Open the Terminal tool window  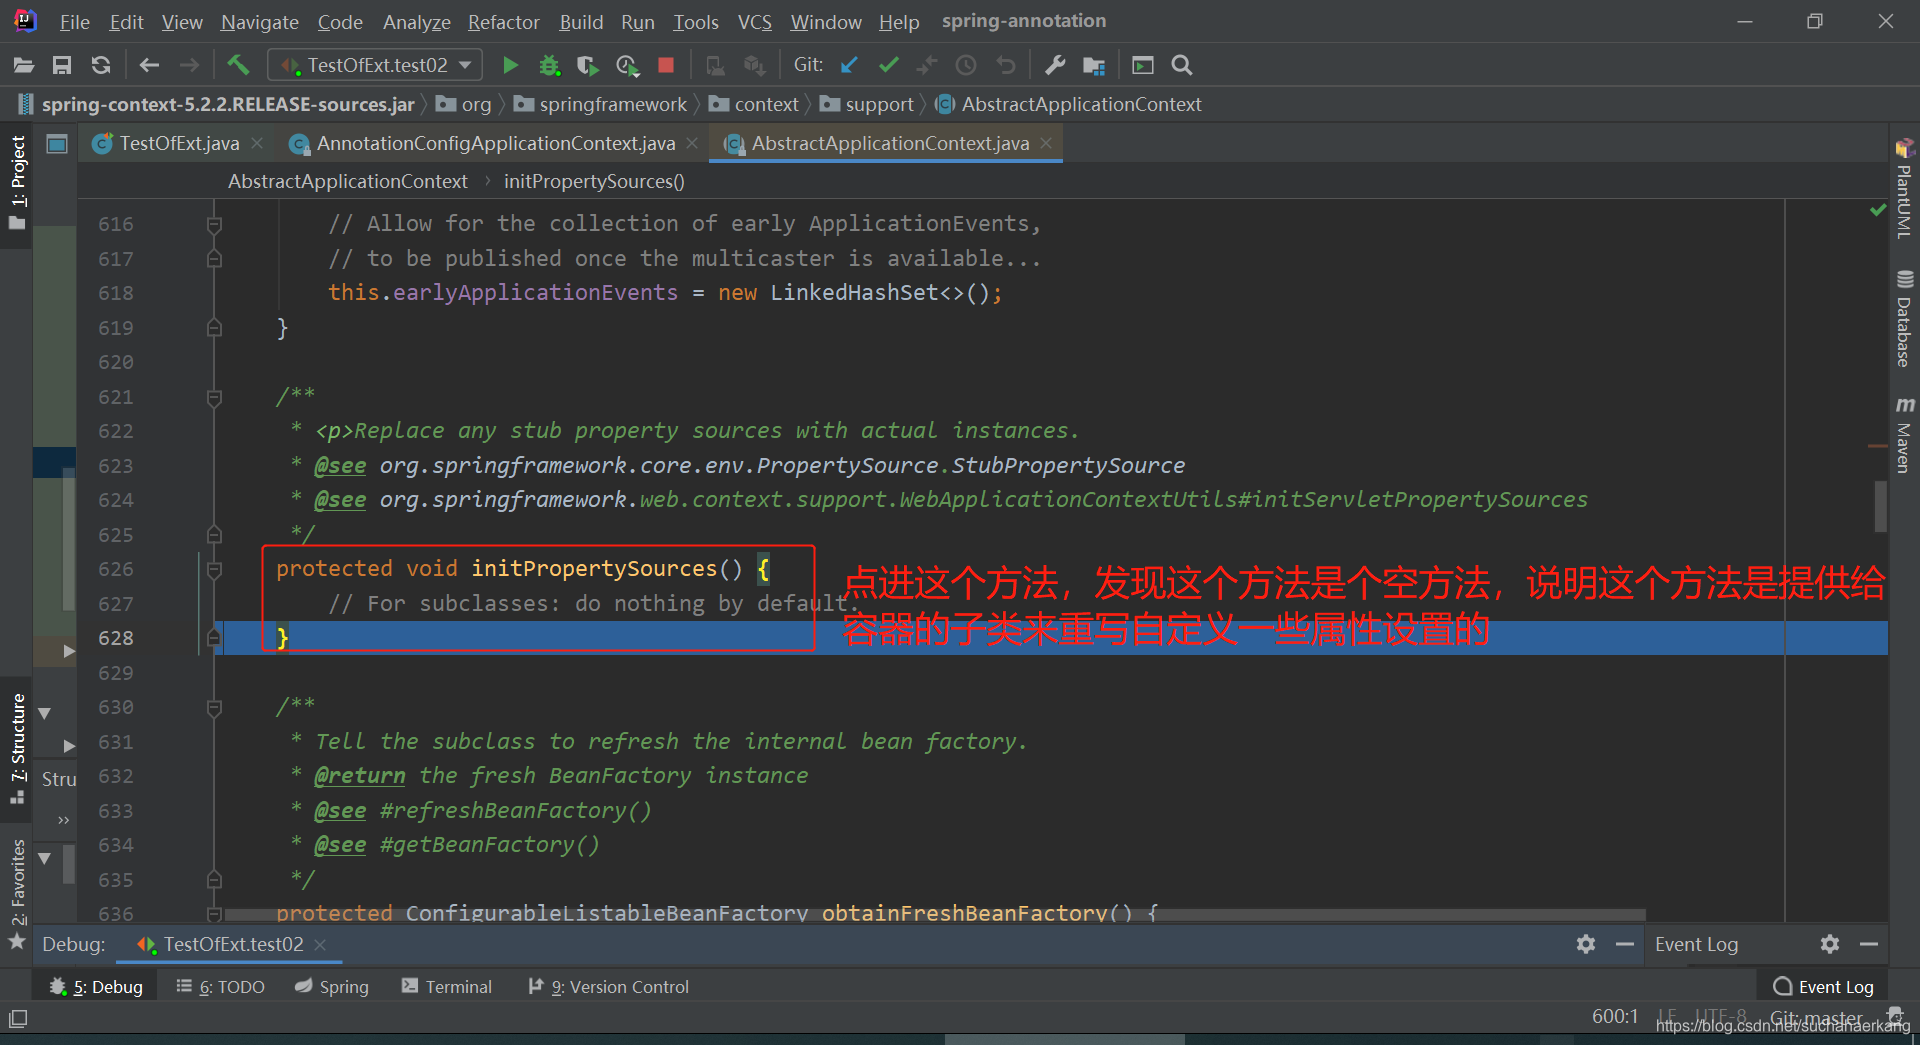[447, 986]
